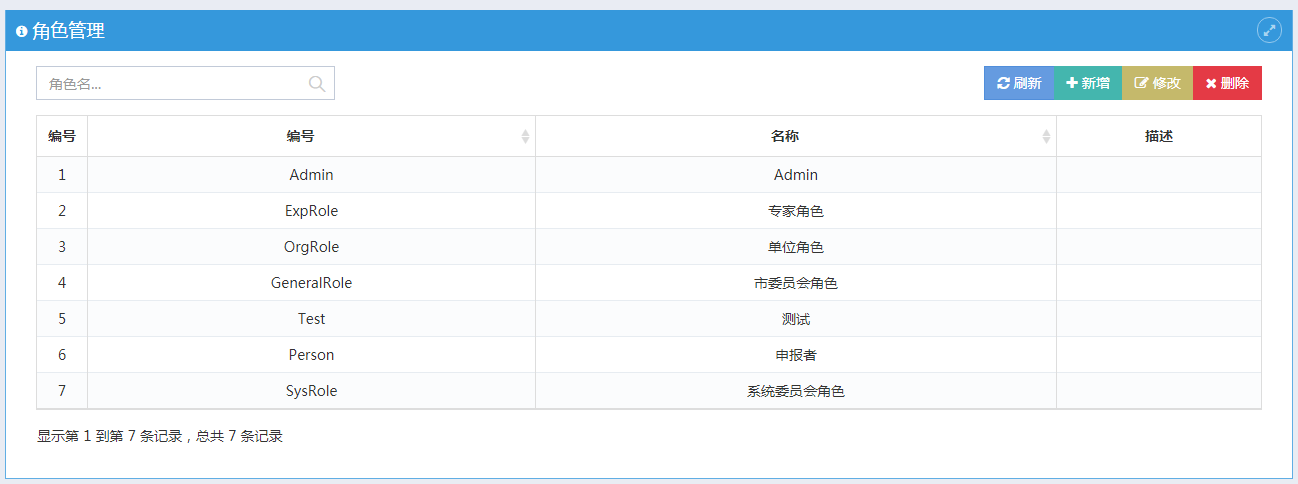This screenshot has height=484, width=1298.
Task: Click the 刷新 refresh button
Action: click(x=1019, y=83)
